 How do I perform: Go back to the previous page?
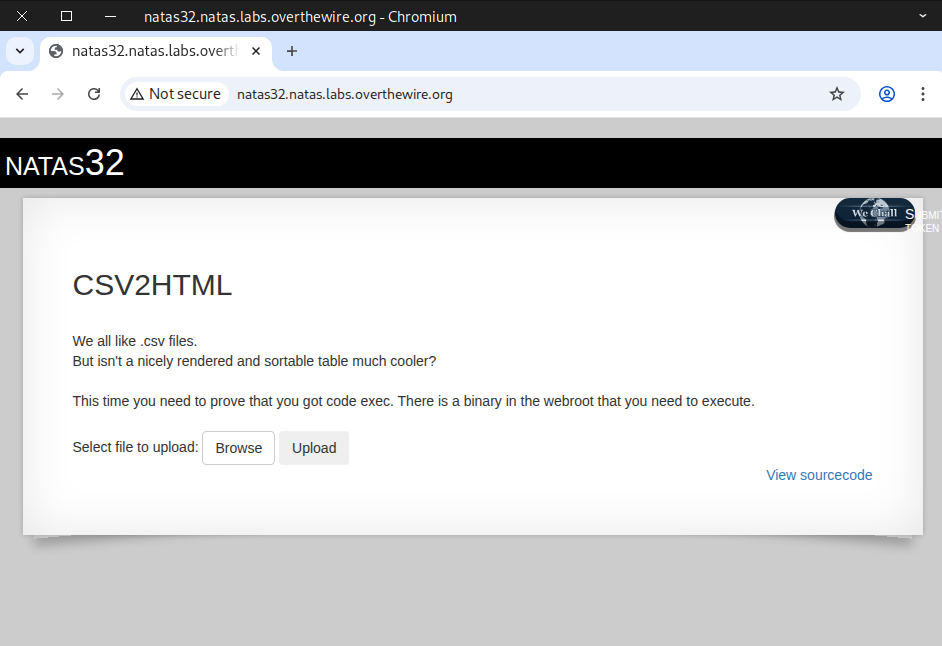[22, 94]
